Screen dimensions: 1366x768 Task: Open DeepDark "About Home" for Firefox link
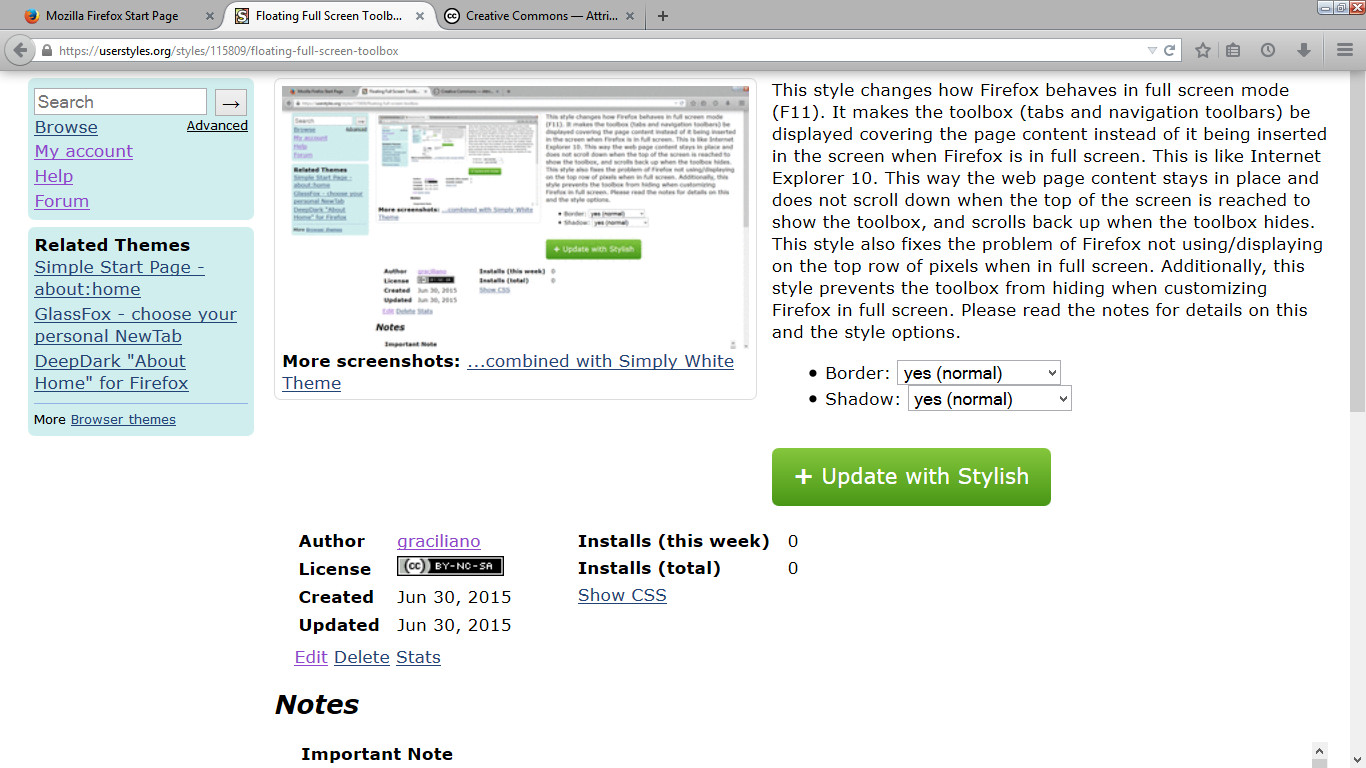(112, 372)
